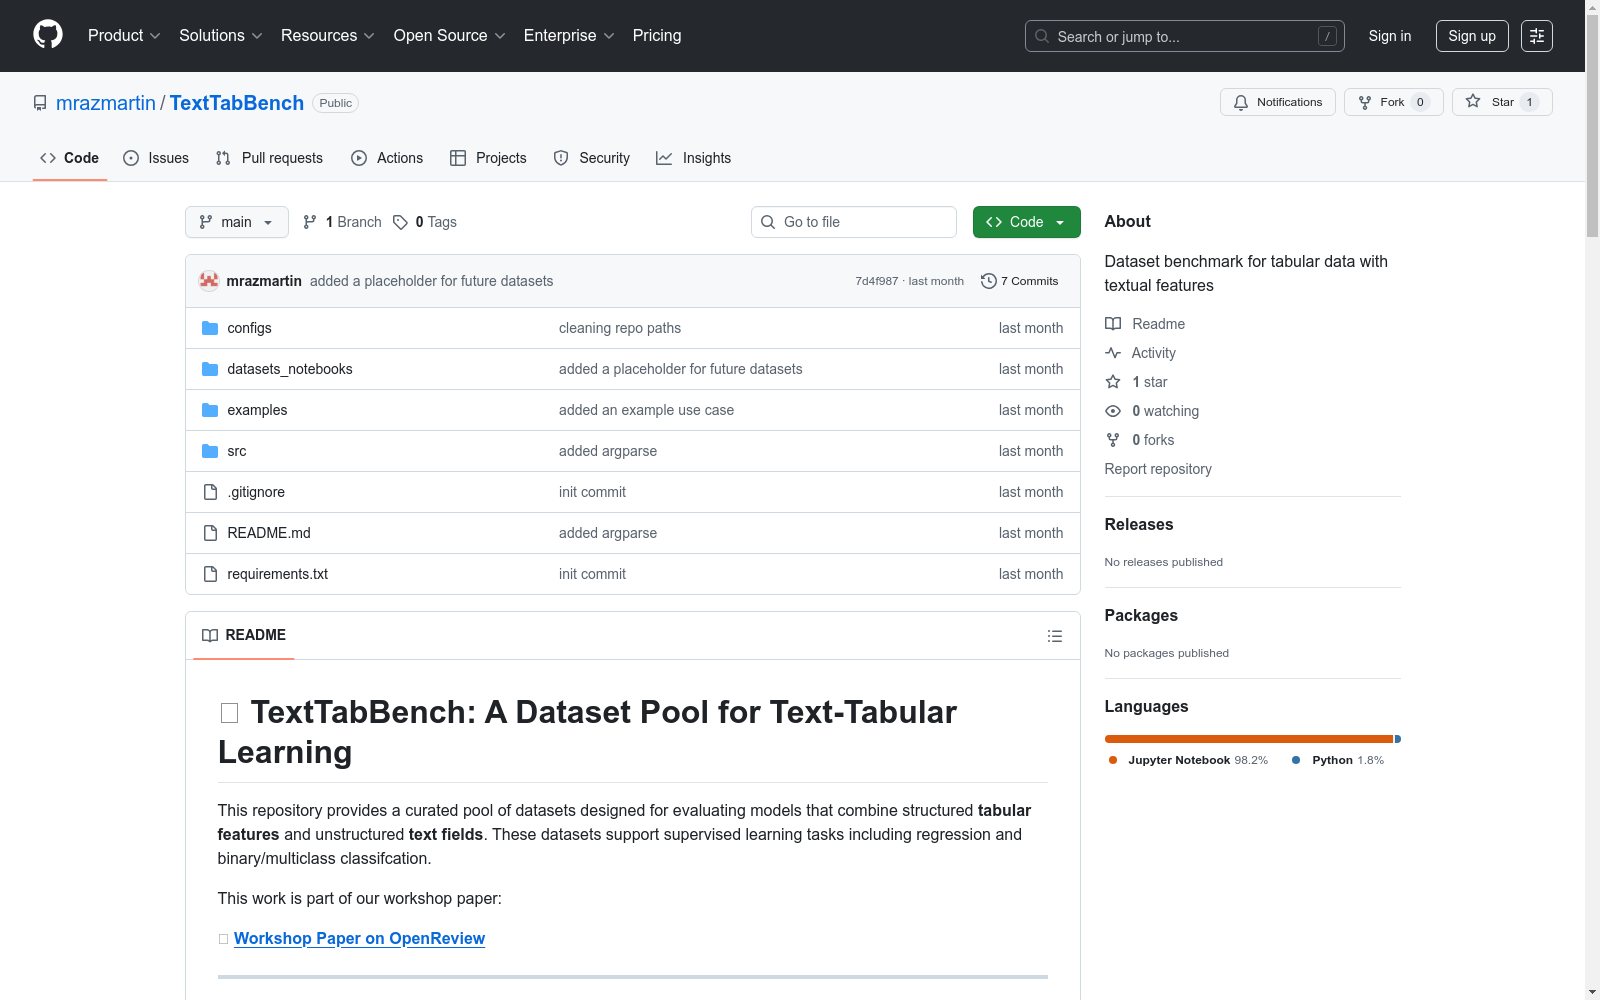This screenshot has height=1000, width=1600.
Task: Star the TextTabBench repository
Action: 1502,102
